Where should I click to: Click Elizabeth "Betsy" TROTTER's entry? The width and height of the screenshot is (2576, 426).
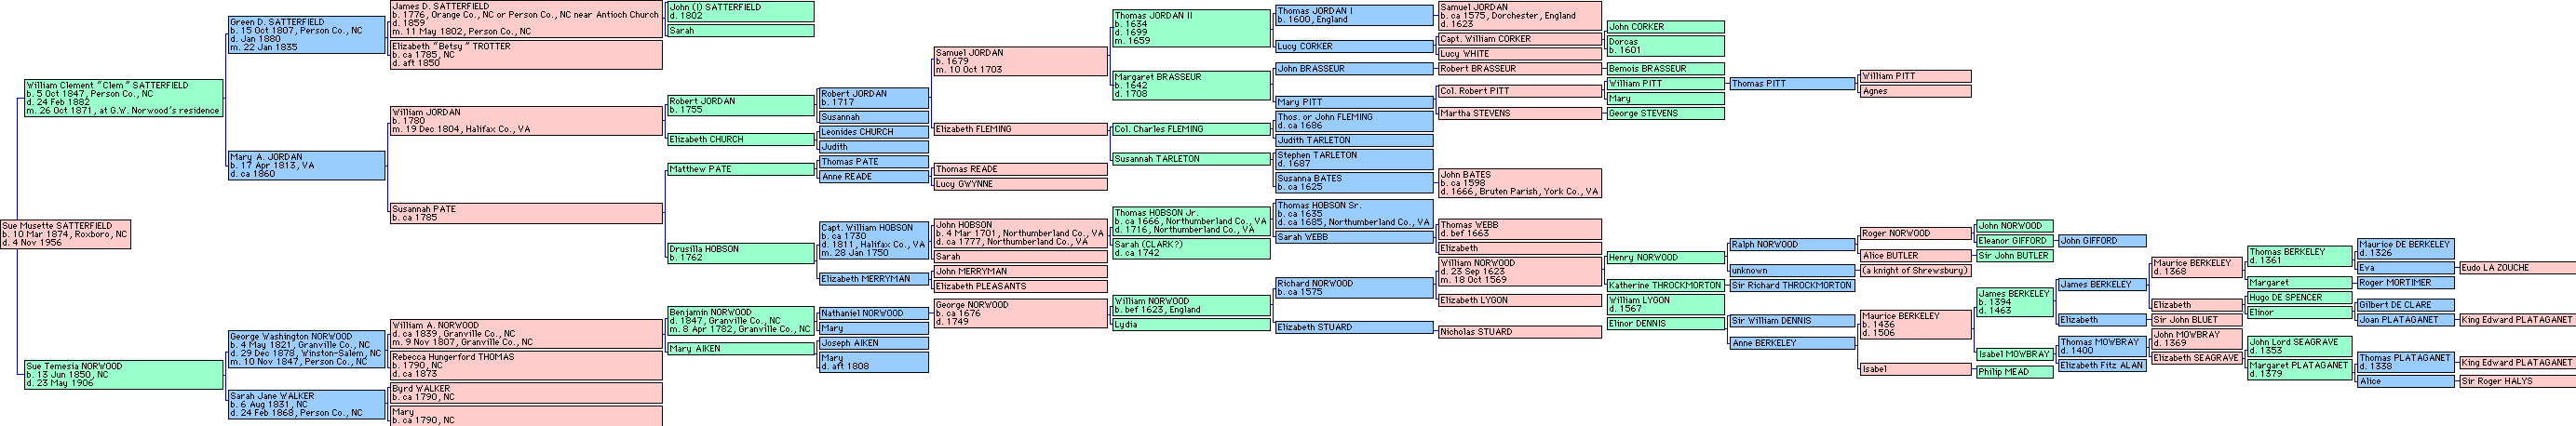pos(526,54)
